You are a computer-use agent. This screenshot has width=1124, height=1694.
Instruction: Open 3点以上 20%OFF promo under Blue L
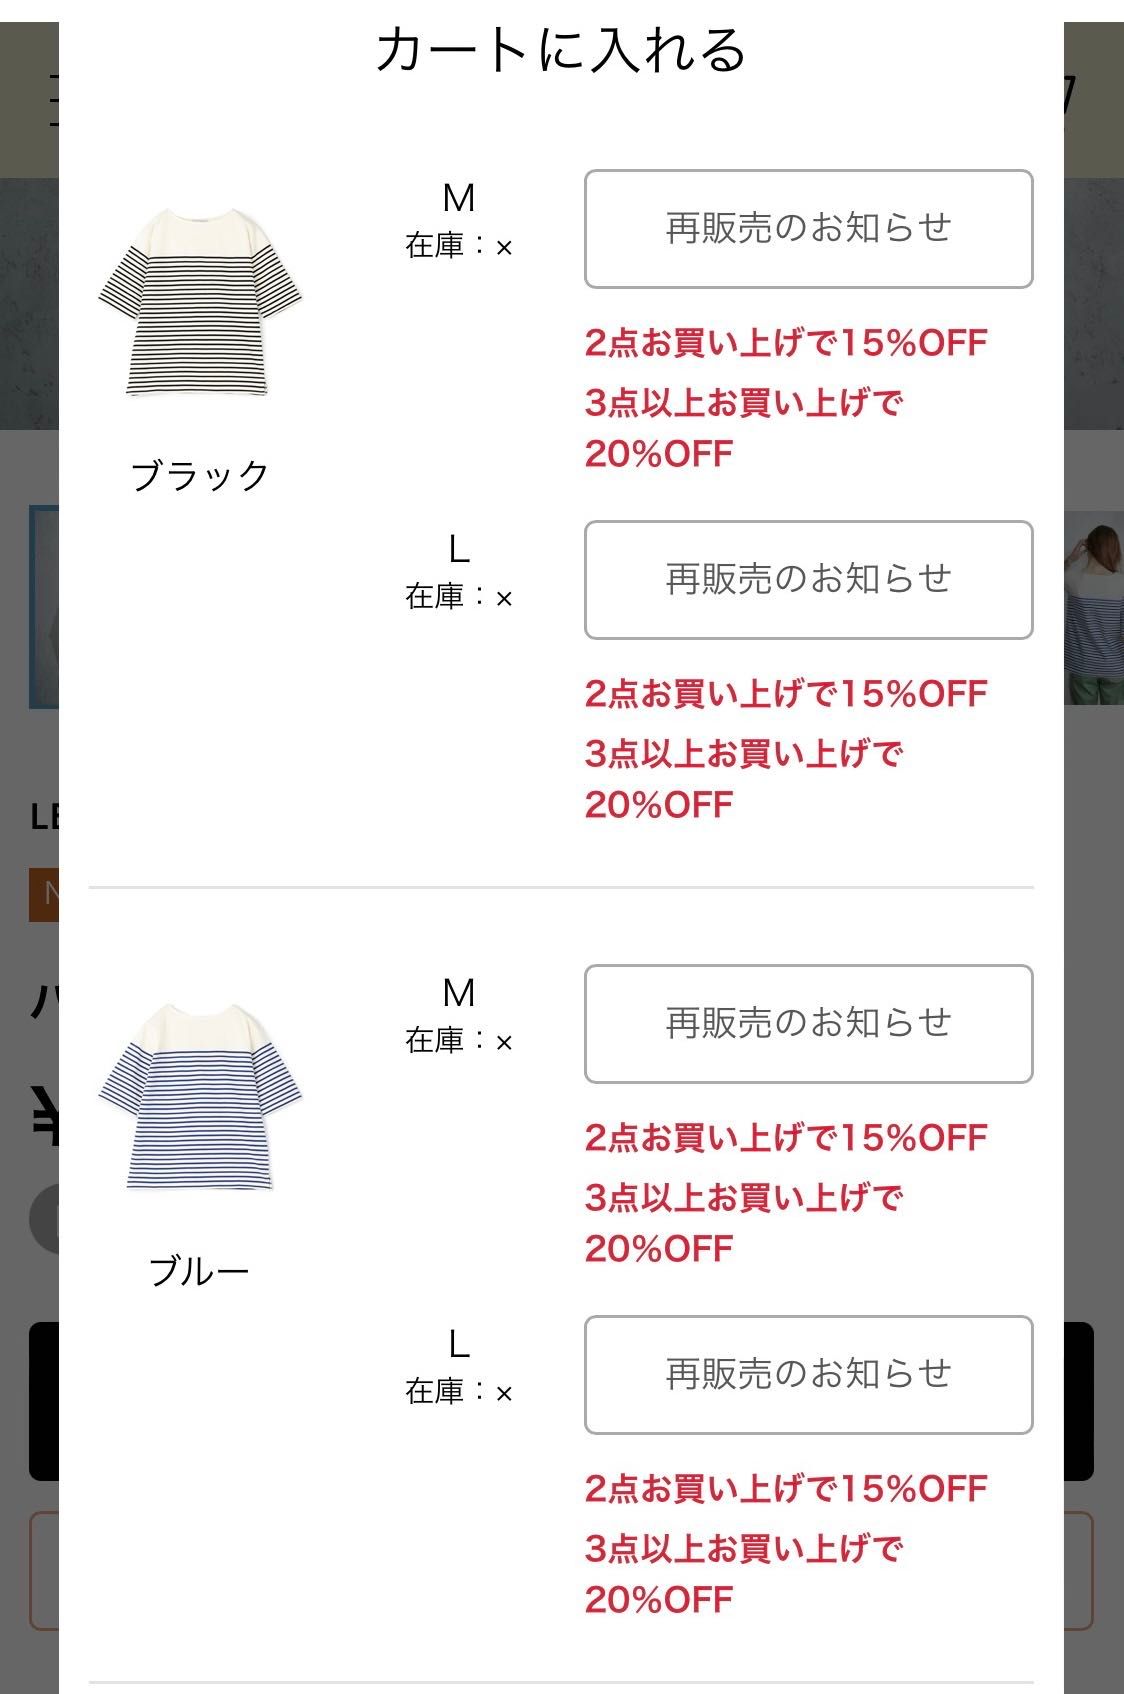[744, 1574]
